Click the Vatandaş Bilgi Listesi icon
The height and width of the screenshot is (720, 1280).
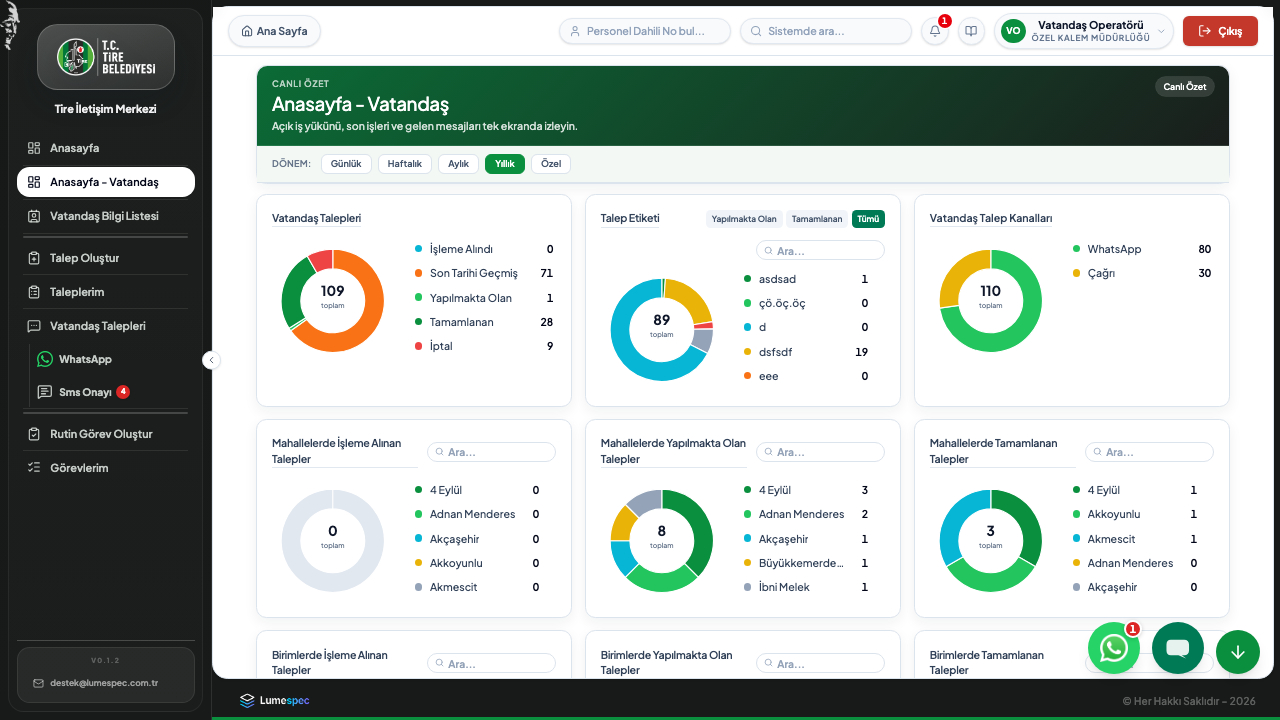(x=34, y=216)
